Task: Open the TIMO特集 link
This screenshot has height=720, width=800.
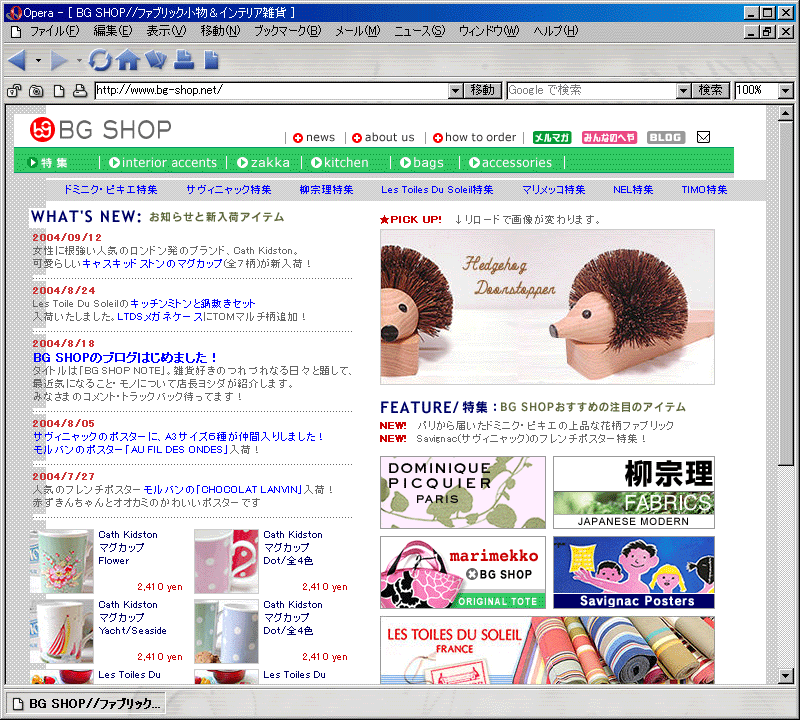Action: (x=705, y=190)
